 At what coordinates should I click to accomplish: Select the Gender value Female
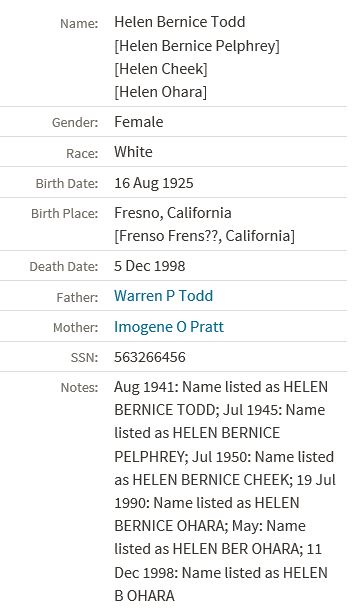(x=139, y=122)
